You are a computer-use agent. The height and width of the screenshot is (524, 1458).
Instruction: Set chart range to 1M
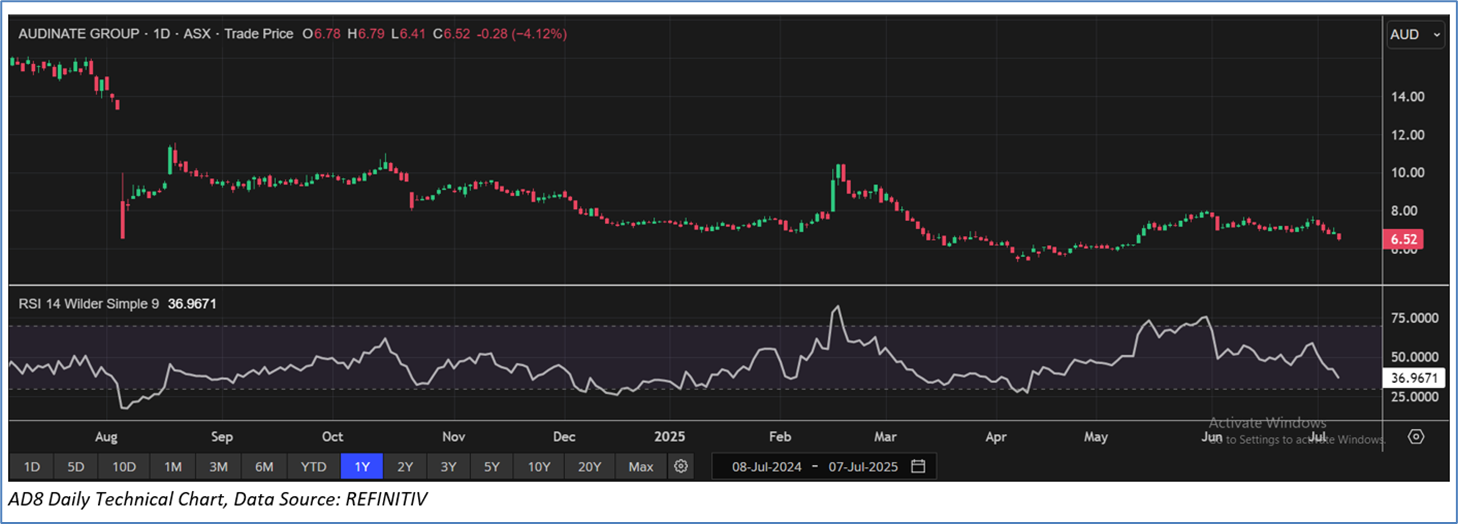point(173,466)
